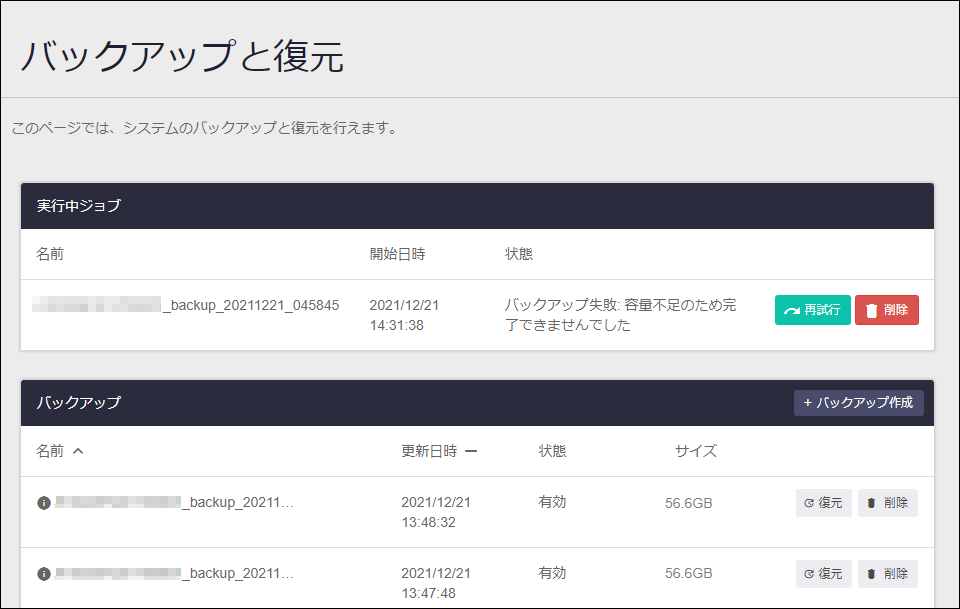960x609 pixels.
Task: Click the 開始日時 column header in 実行中ジョブ
Action: click(397, 254)
